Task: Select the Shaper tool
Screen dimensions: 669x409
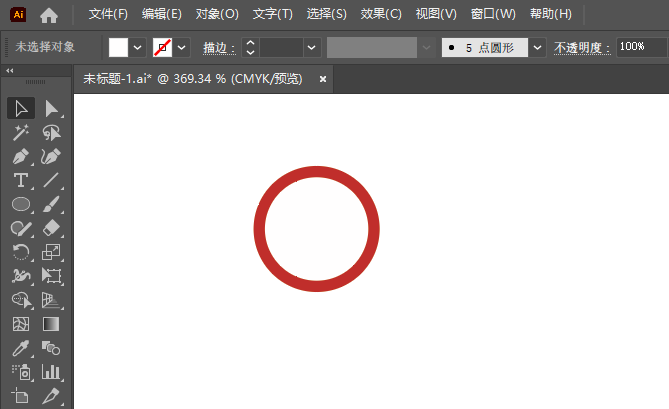Action: [21, 228]
